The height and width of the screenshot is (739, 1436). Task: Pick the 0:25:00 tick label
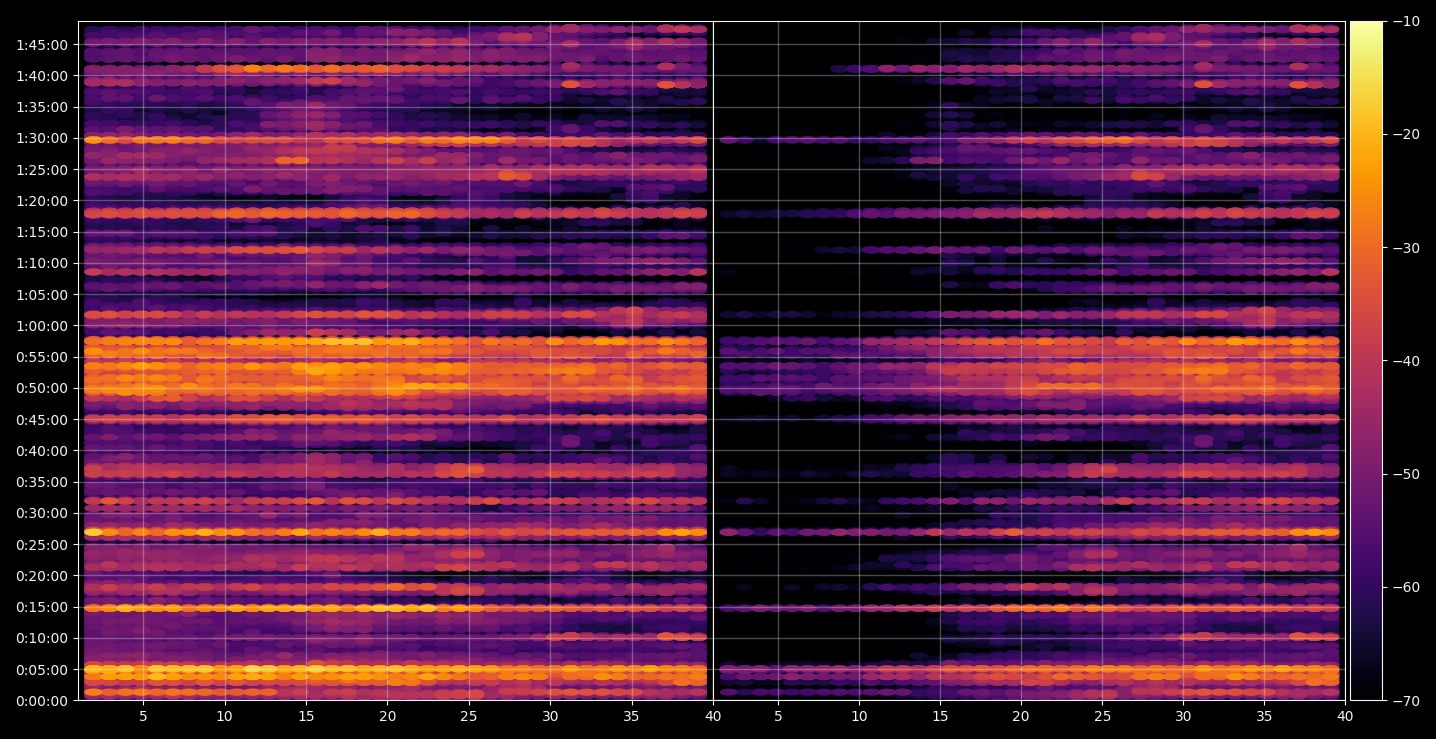(x=43, y=545)
